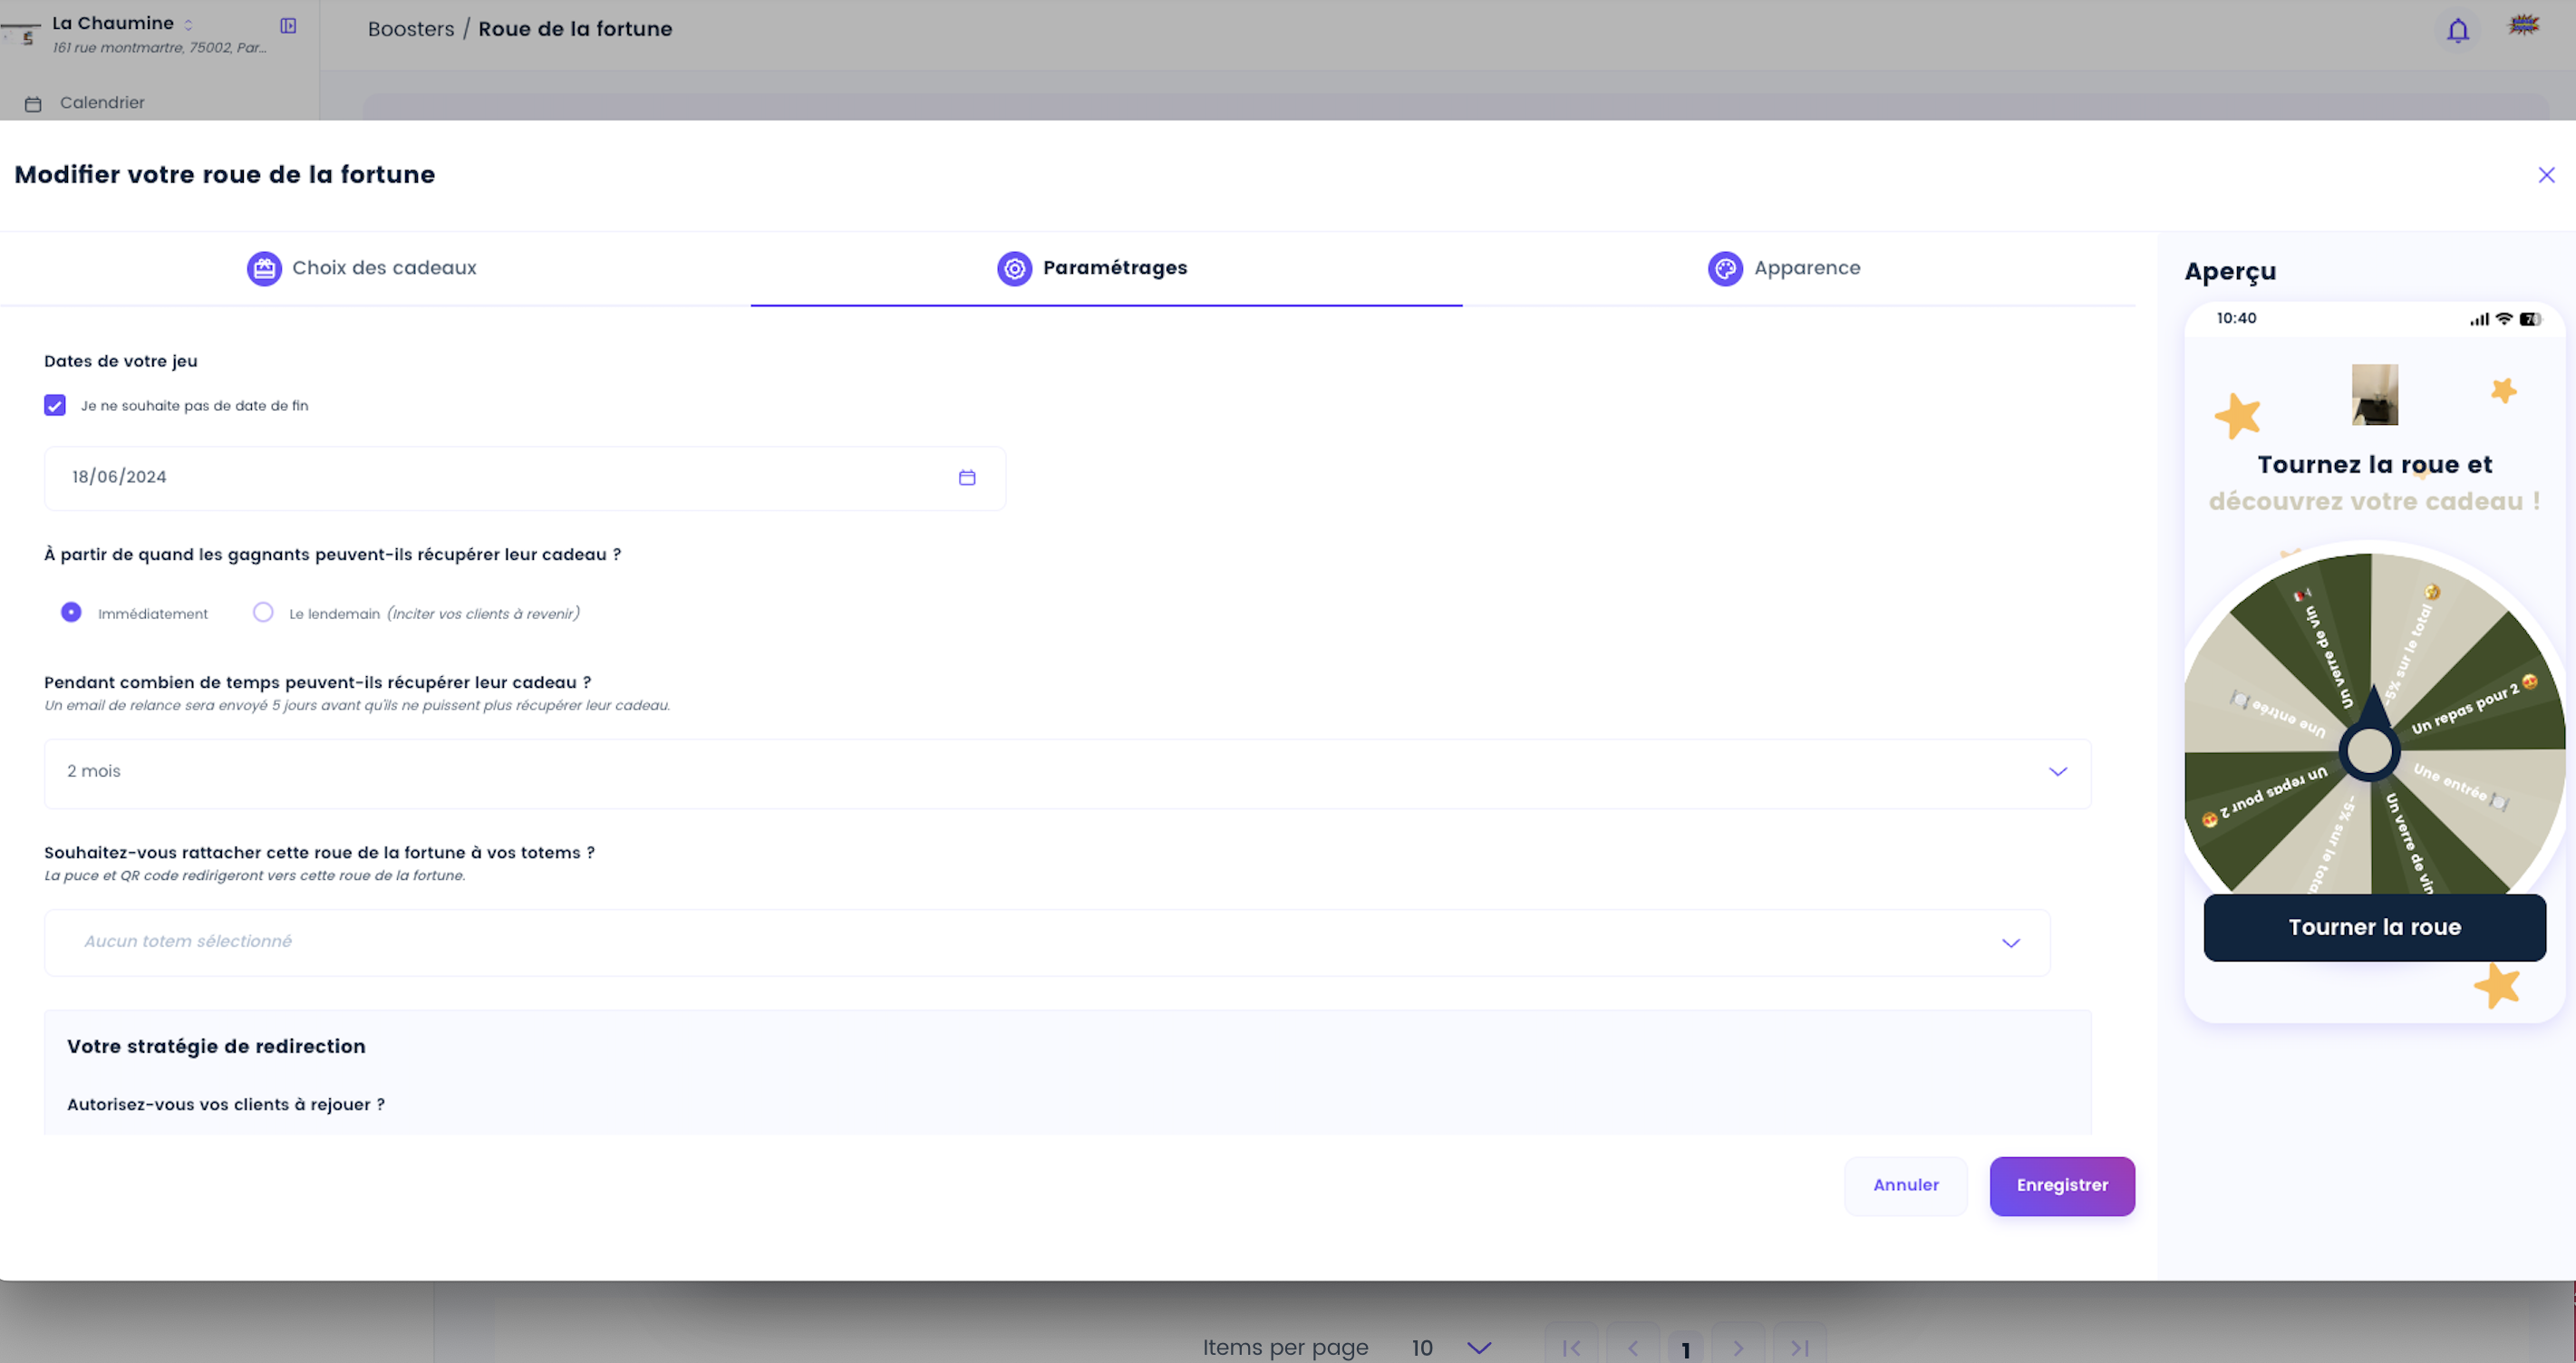Open the calendar picker icon in date field
Viewport: 2576px width, 1363px height.
pos(967,477)
